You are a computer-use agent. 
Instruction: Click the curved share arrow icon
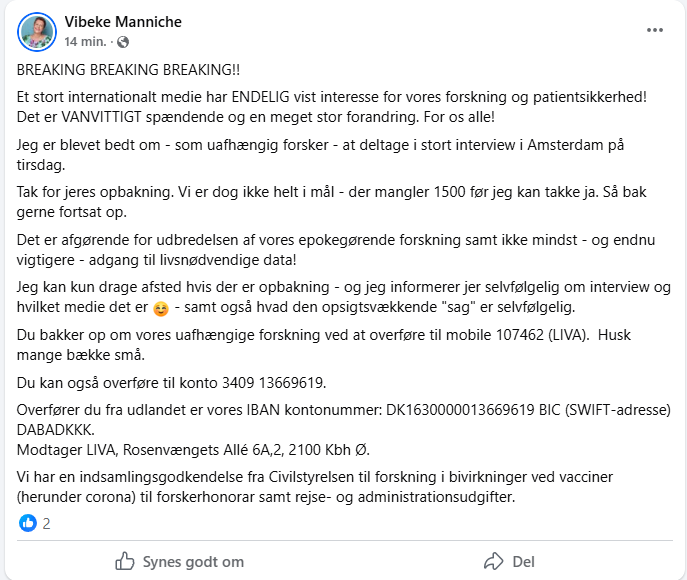(494, 561)
